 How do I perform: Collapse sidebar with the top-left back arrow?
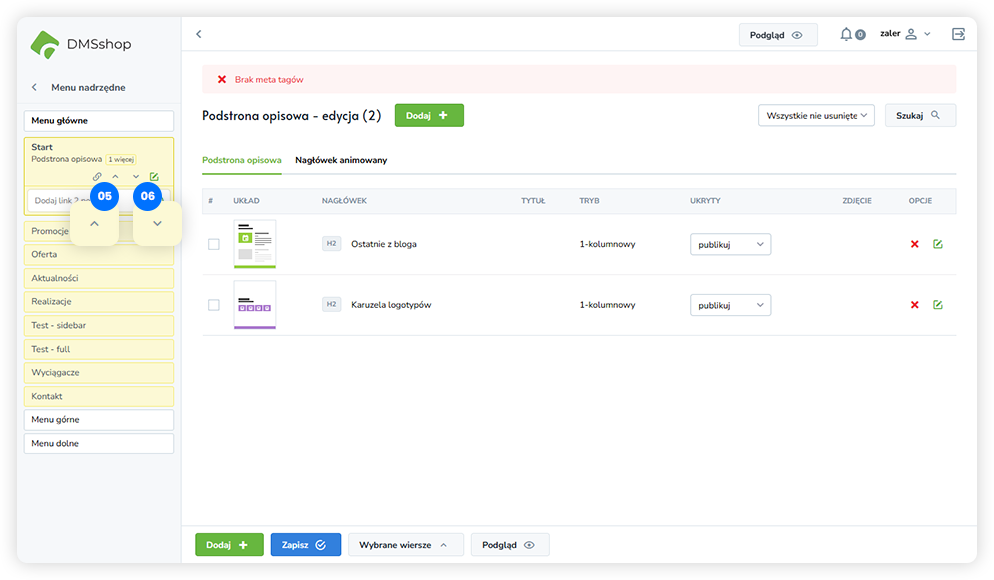(x=198, y=34)
